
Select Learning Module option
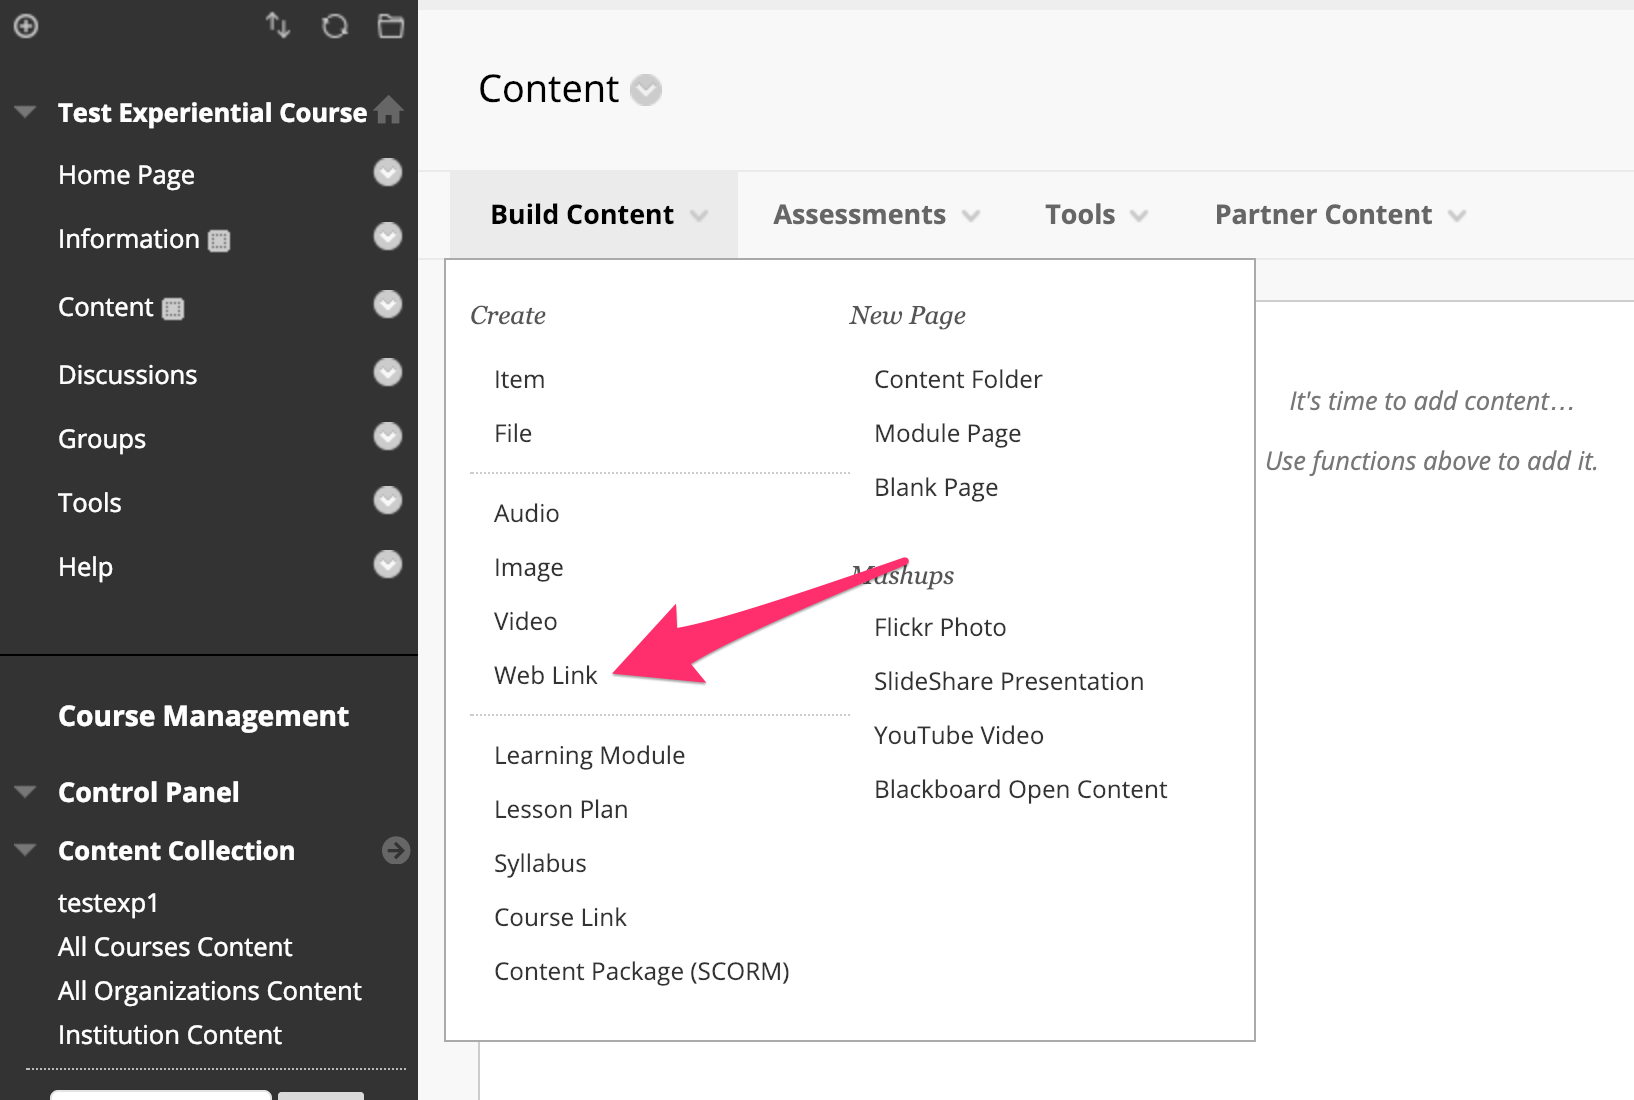click(589, 756)
